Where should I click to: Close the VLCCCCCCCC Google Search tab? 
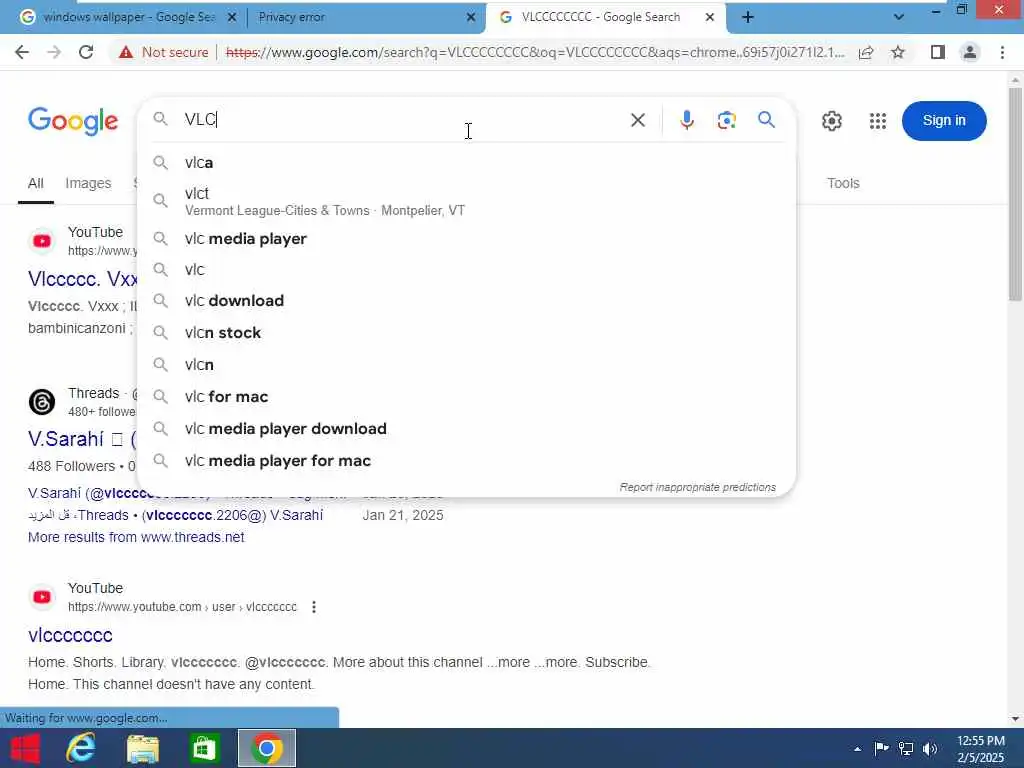click(x=710, y=17)
